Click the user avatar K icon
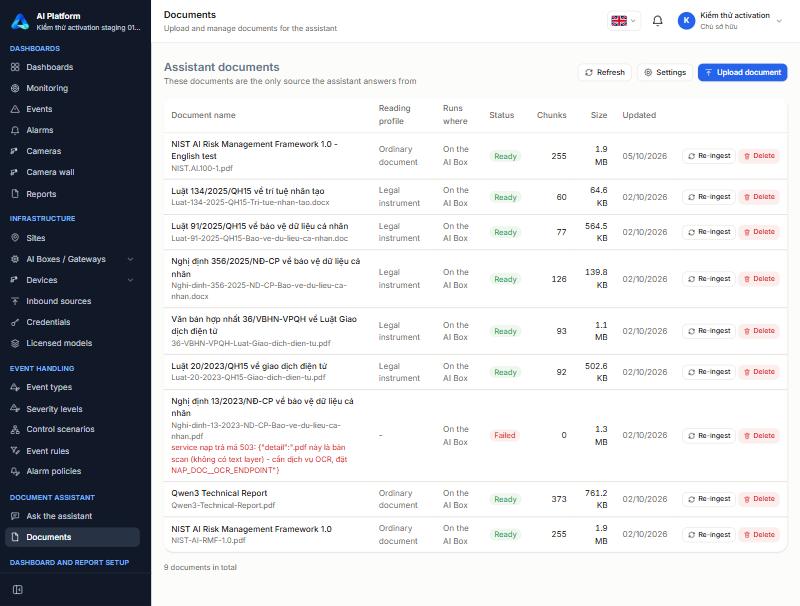 (686, 20)
